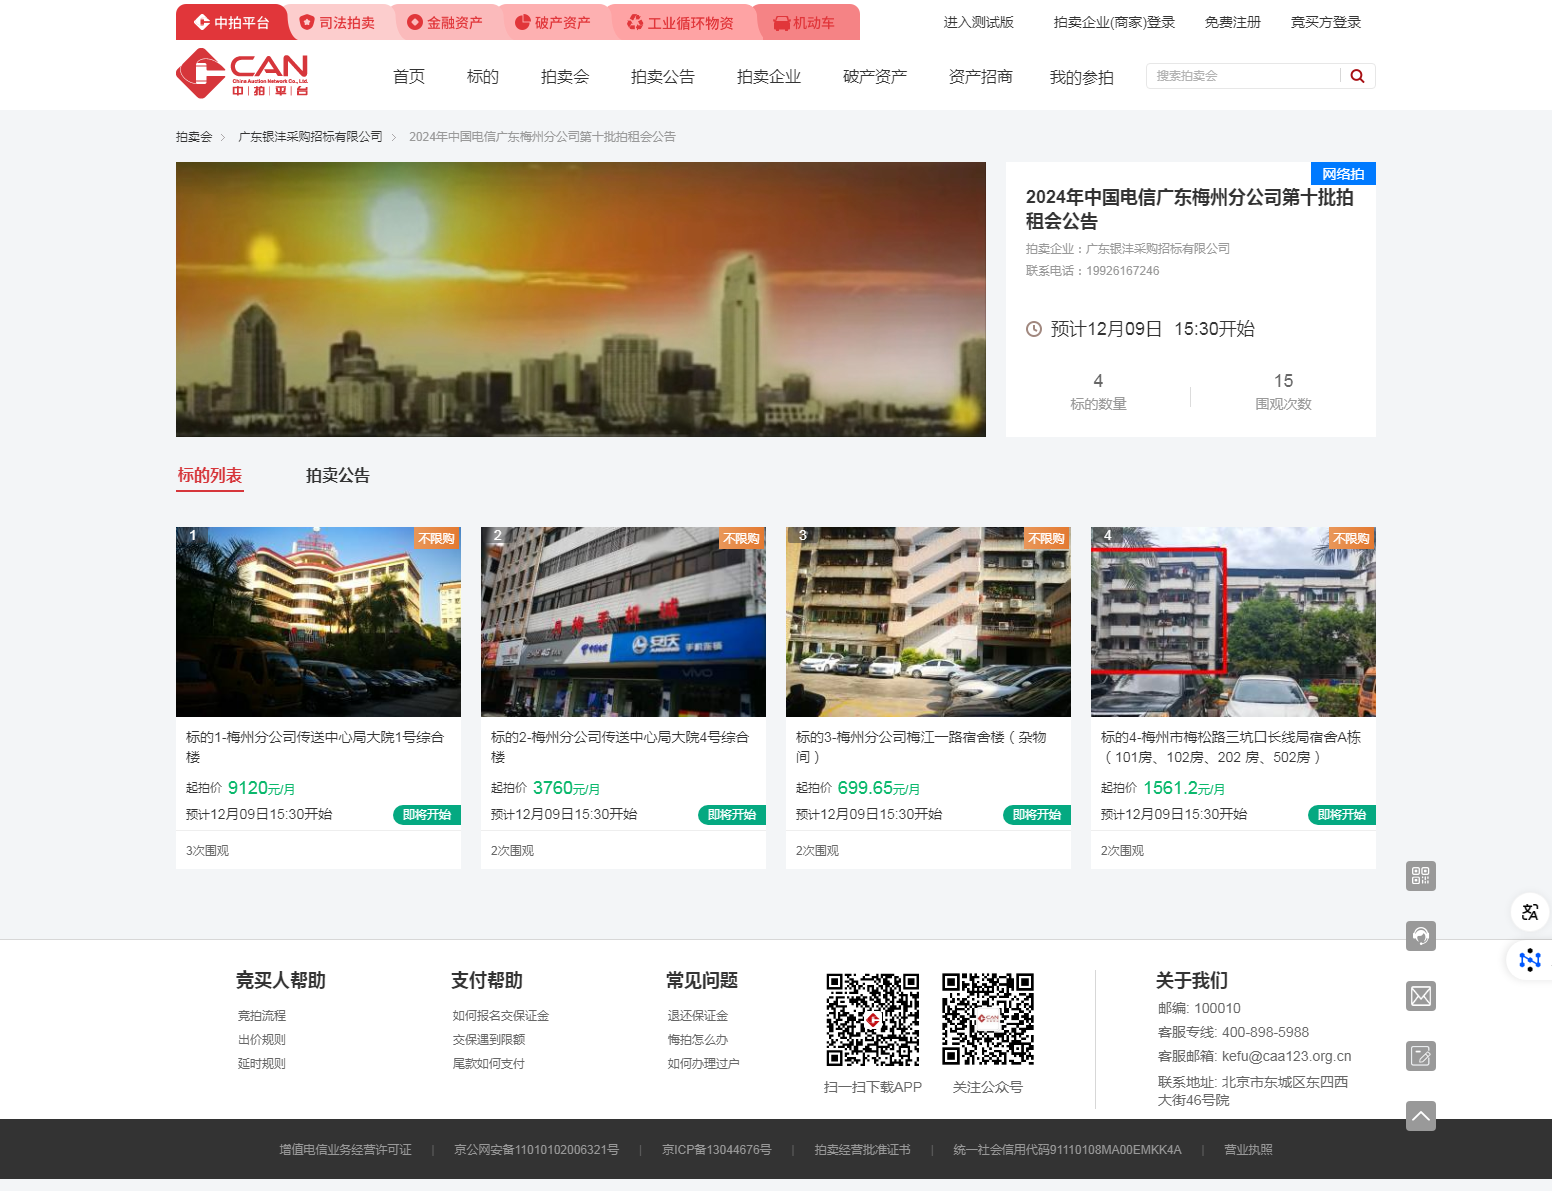
Task: Click title 标的4-梅州市梅松路三坑口长线局宿舍A栋
Action: (1231, 747)
